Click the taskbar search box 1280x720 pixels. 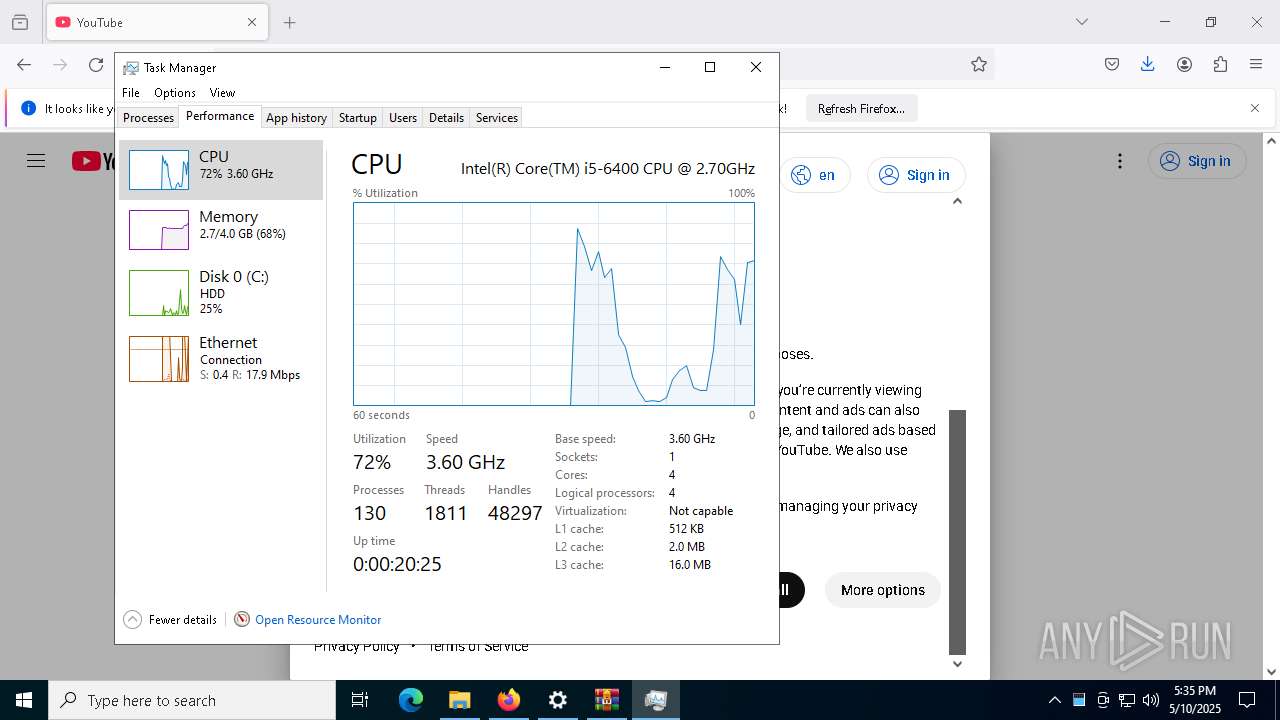point(192,700)
